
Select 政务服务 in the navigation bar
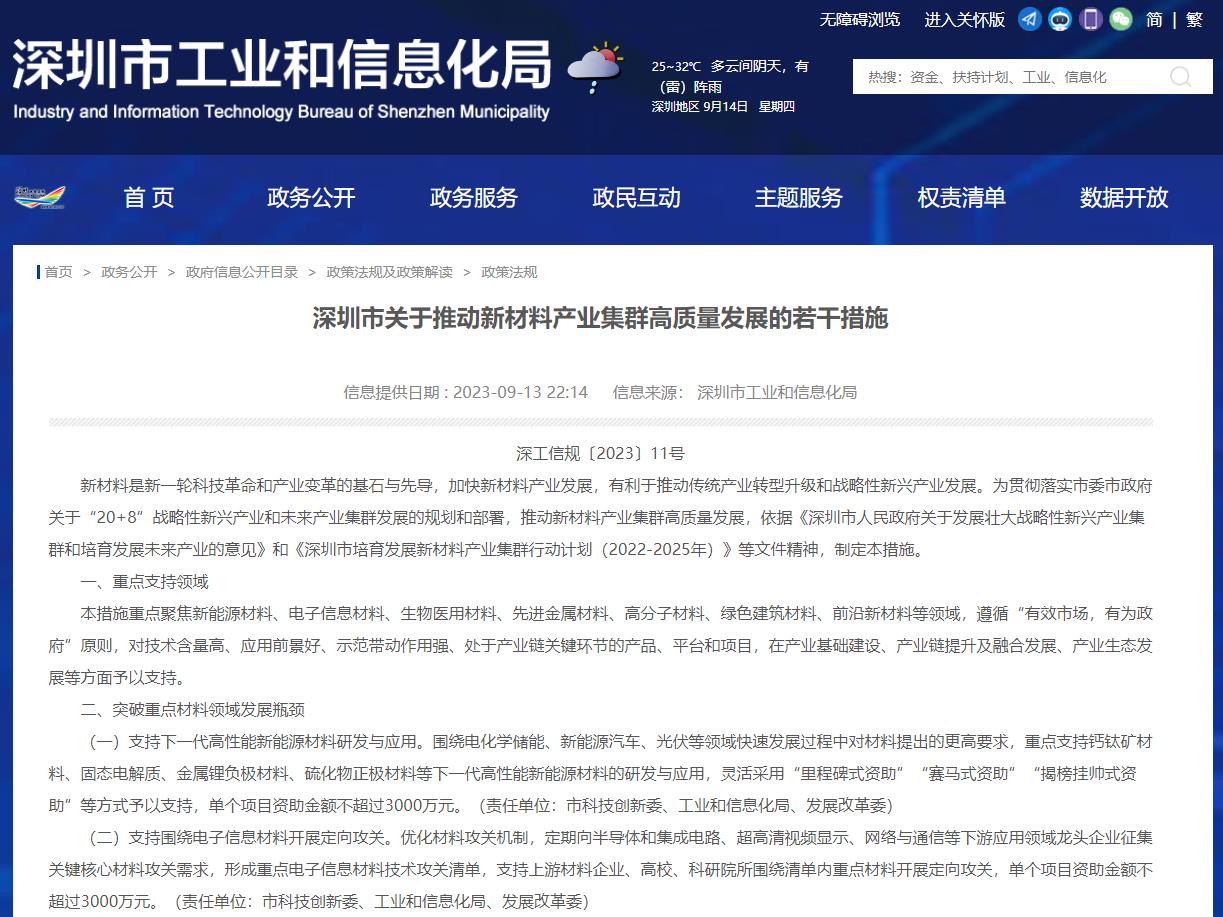coord(474,198)
